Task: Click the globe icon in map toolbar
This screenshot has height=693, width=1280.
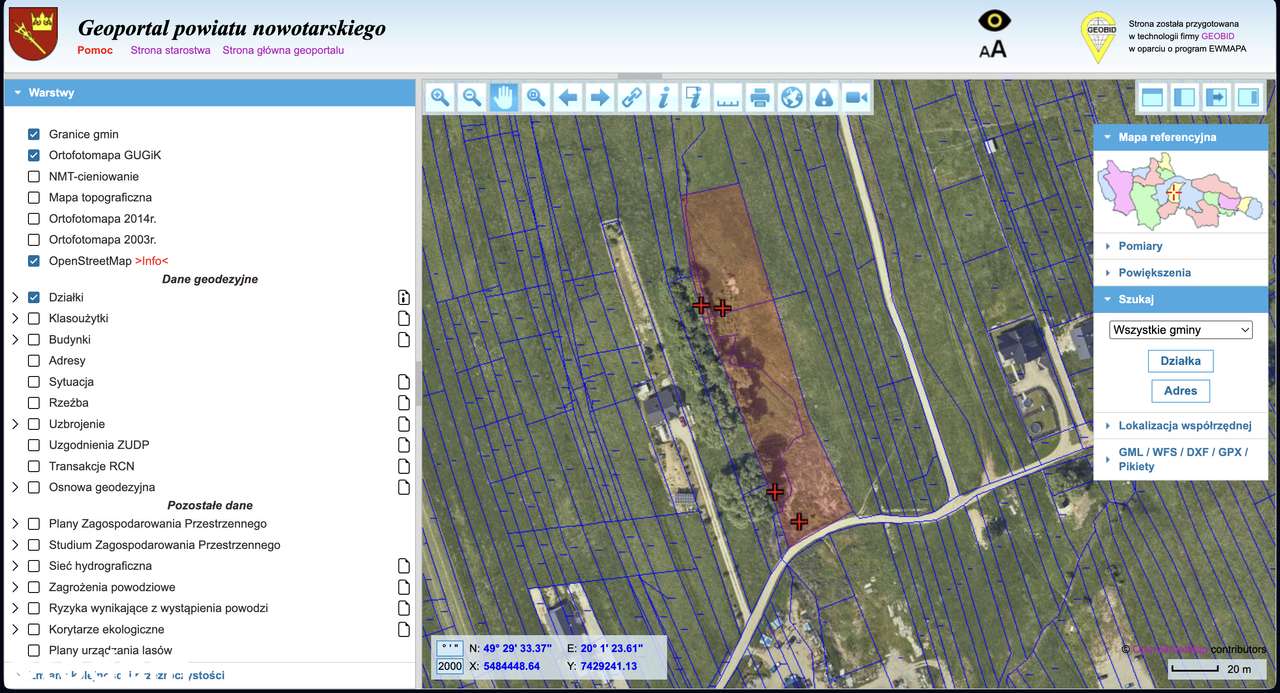Action: (792, 97)
